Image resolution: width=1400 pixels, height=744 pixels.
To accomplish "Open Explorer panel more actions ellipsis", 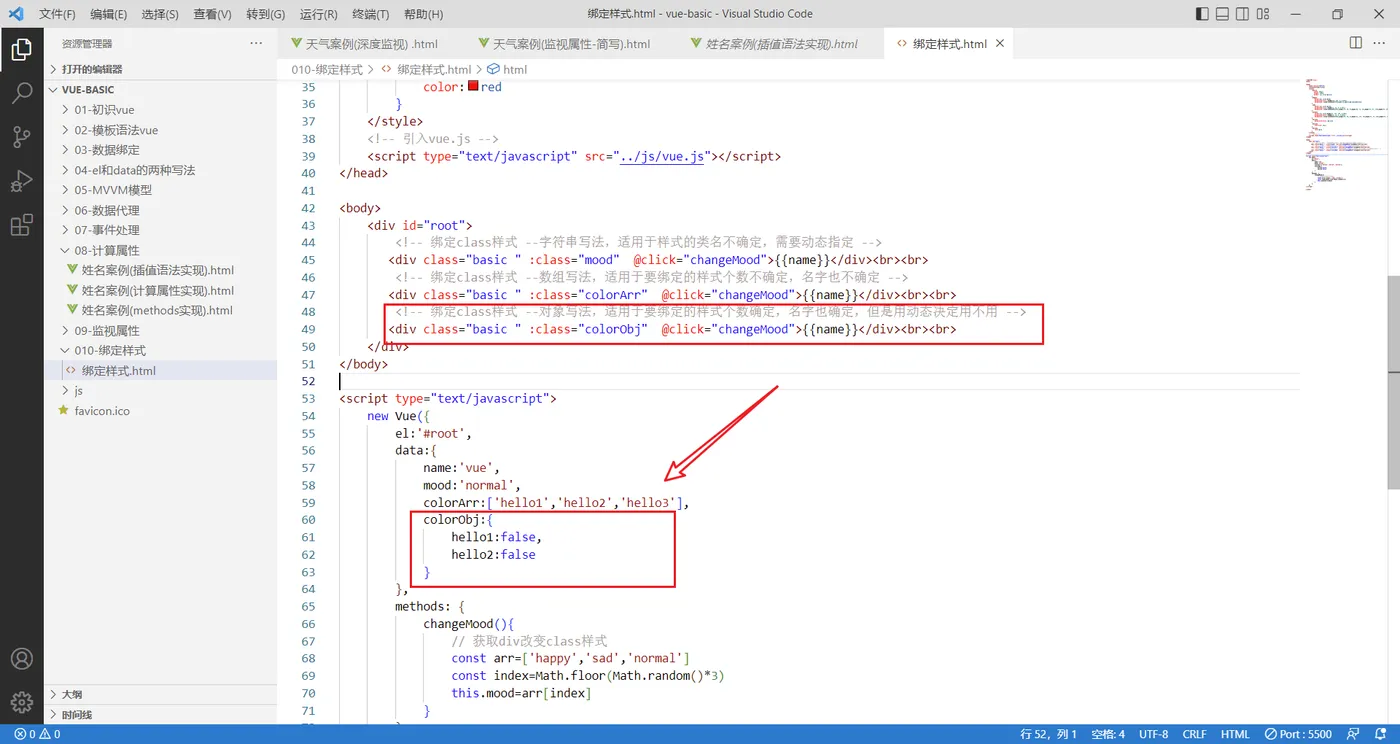I will (x=256, y=43).
